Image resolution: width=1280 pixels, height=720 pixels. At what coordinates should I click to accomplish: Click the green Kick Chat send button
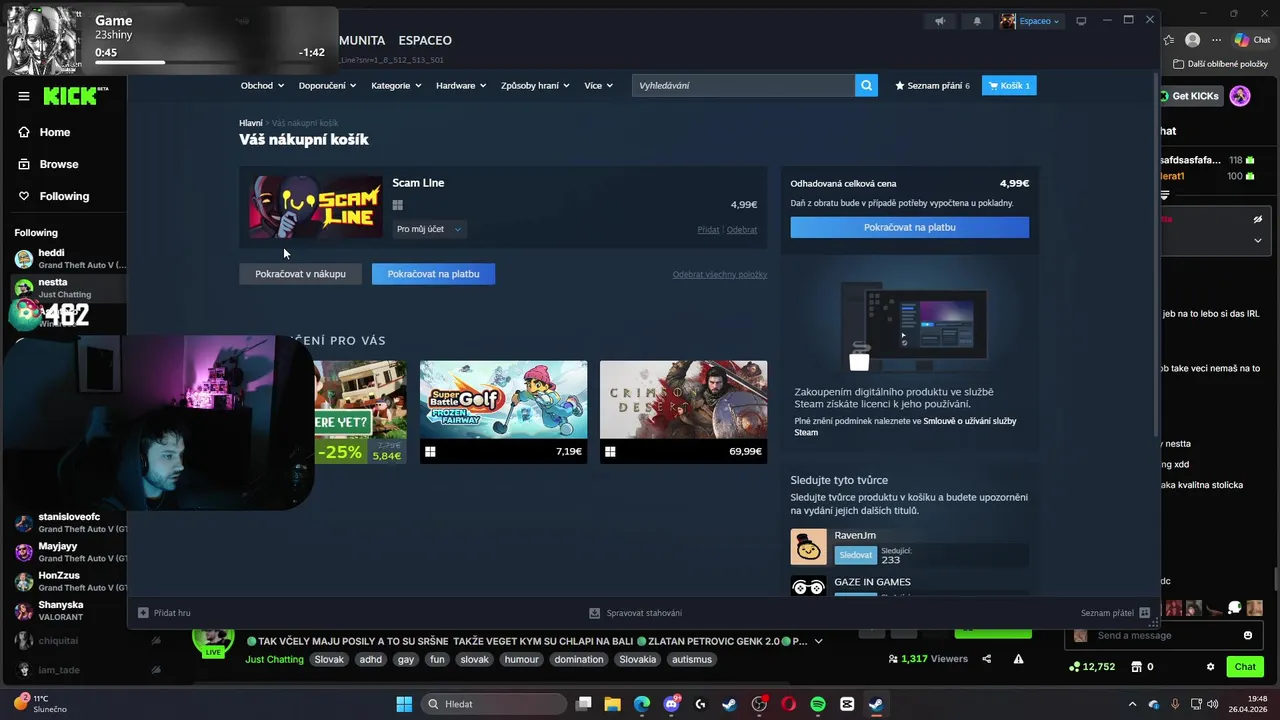[x=1245, y=667]
